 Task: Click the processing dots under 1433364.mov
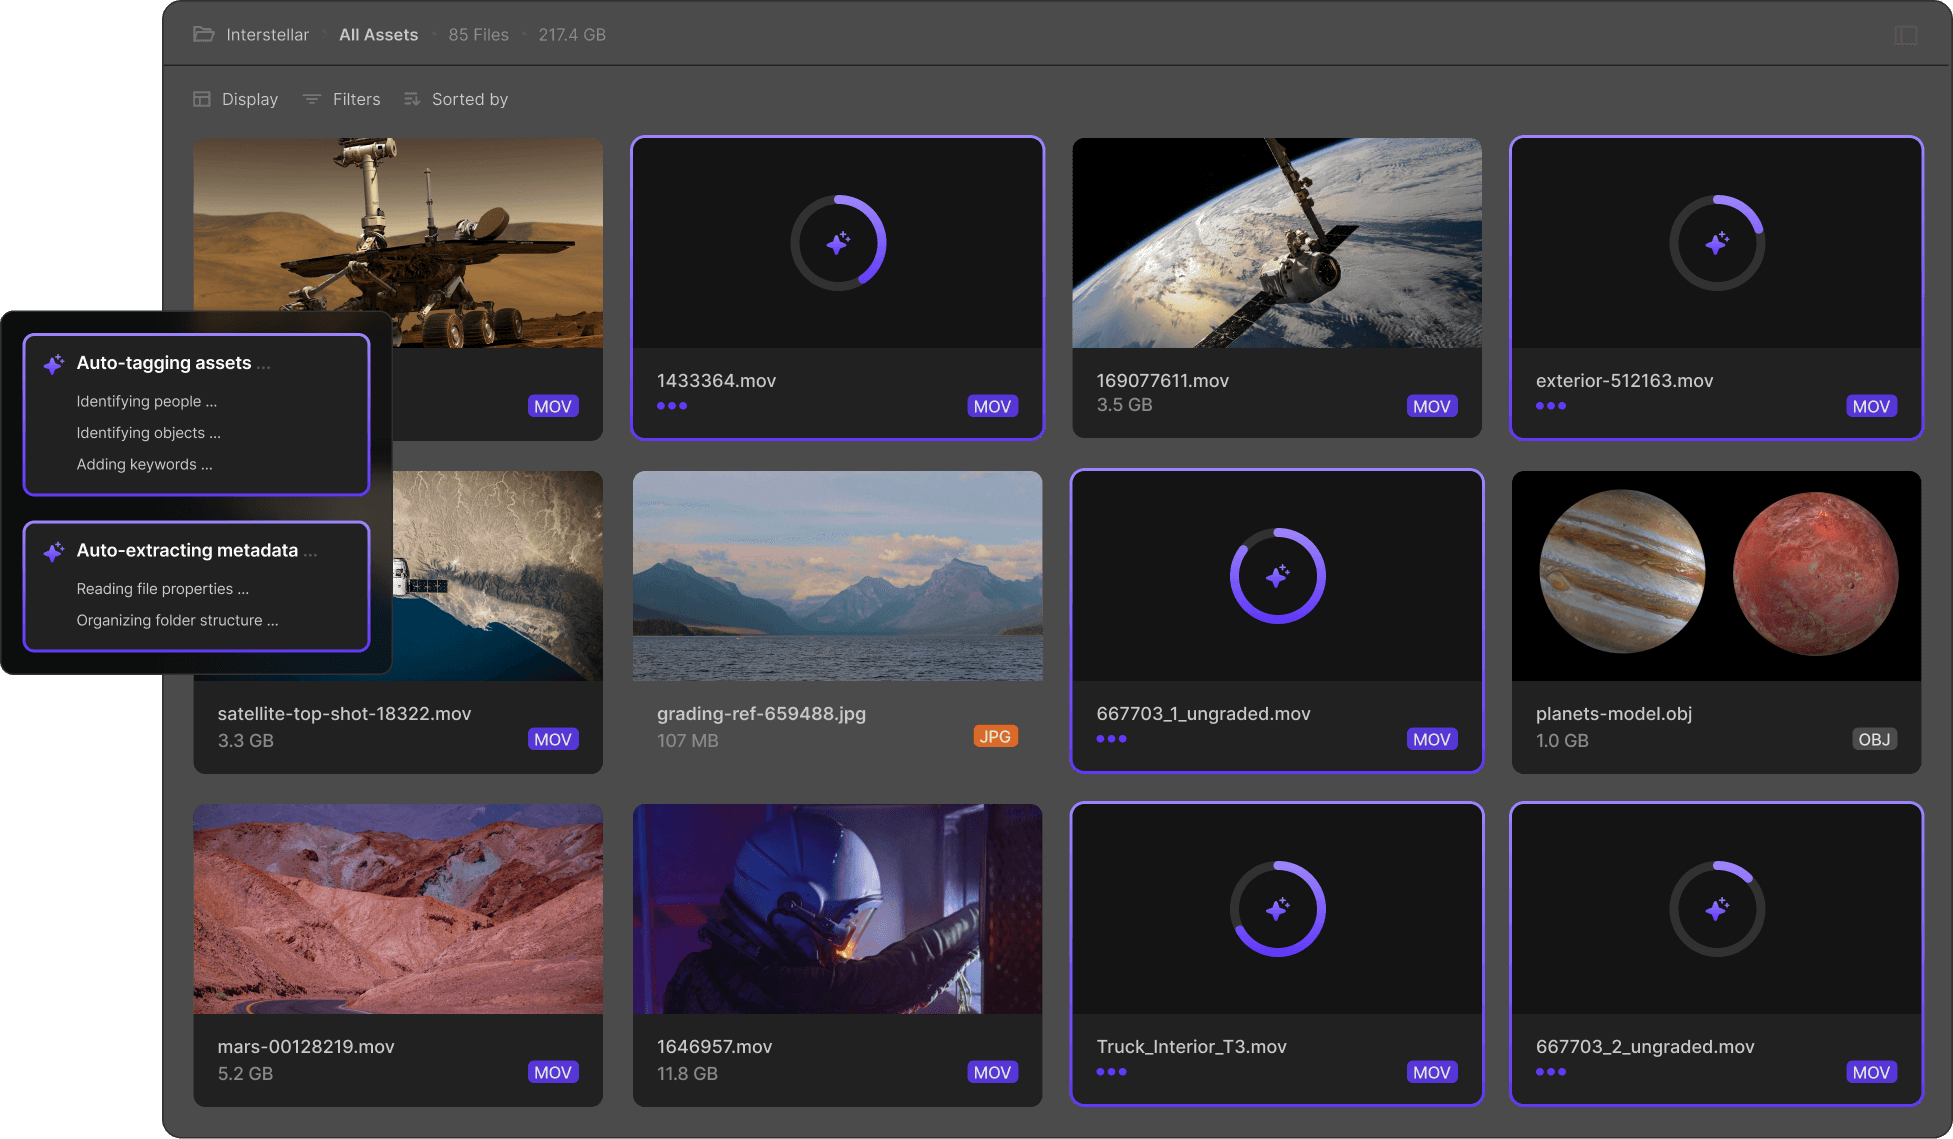(x=672, y=406)
